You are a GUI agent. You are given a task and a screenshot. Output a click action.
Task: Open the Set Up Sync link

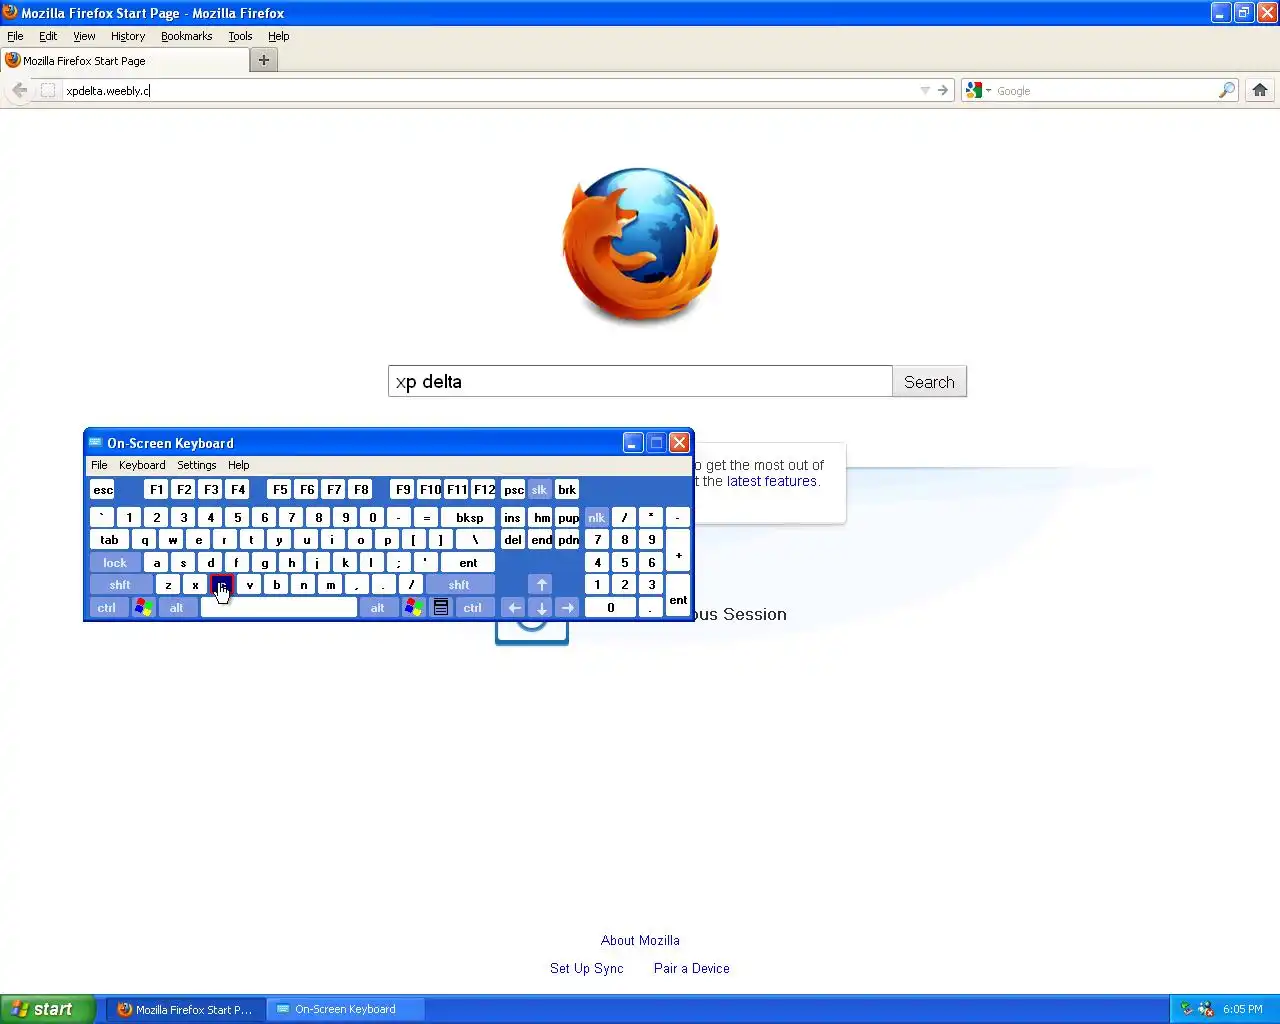(x=586, y=968)
